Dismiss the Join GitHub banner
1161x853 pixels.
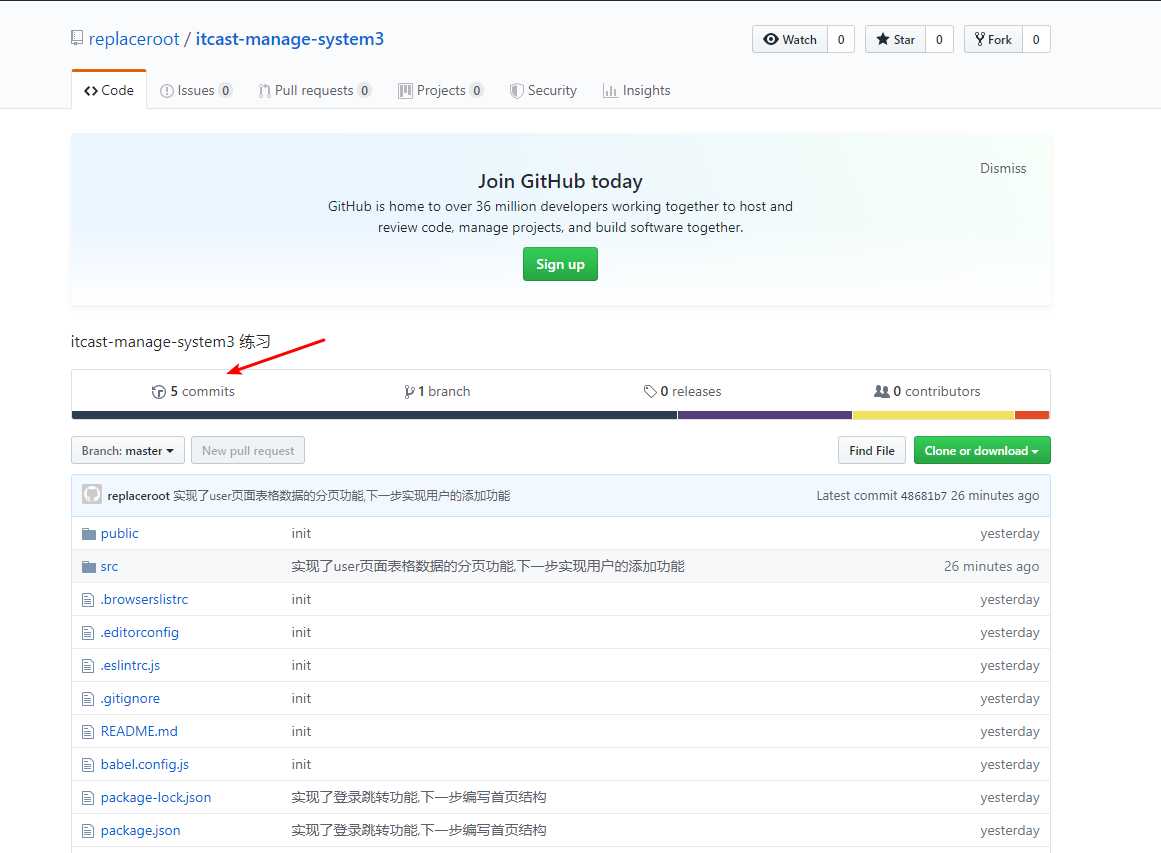[1003, 168]
